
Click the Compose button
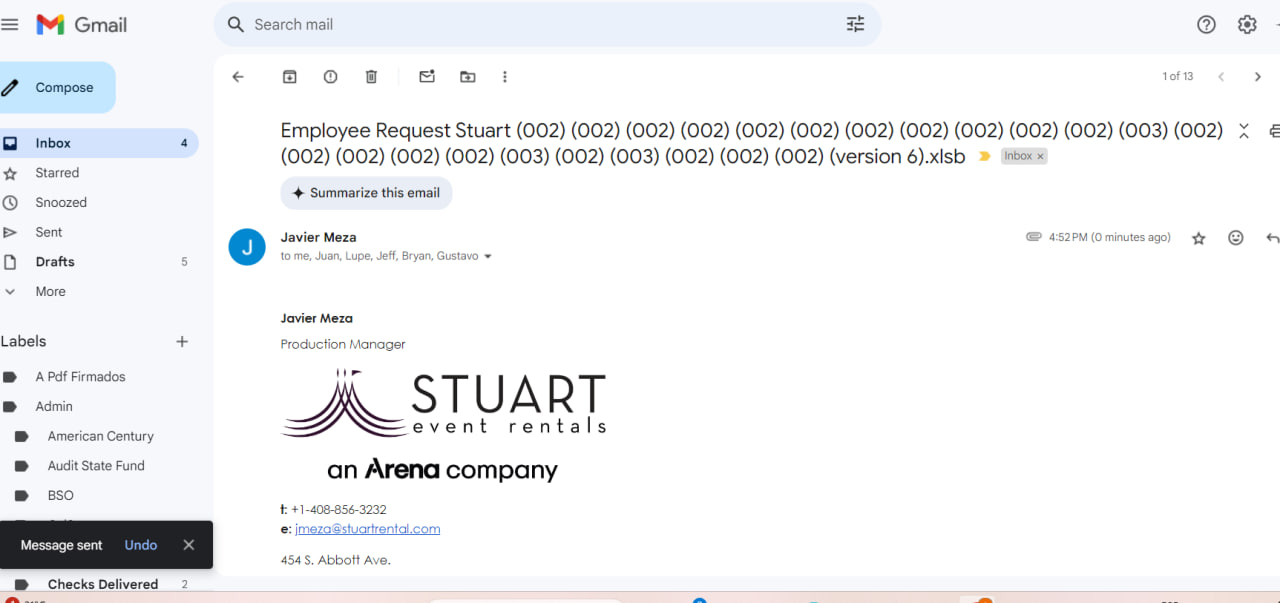point(58,88)
